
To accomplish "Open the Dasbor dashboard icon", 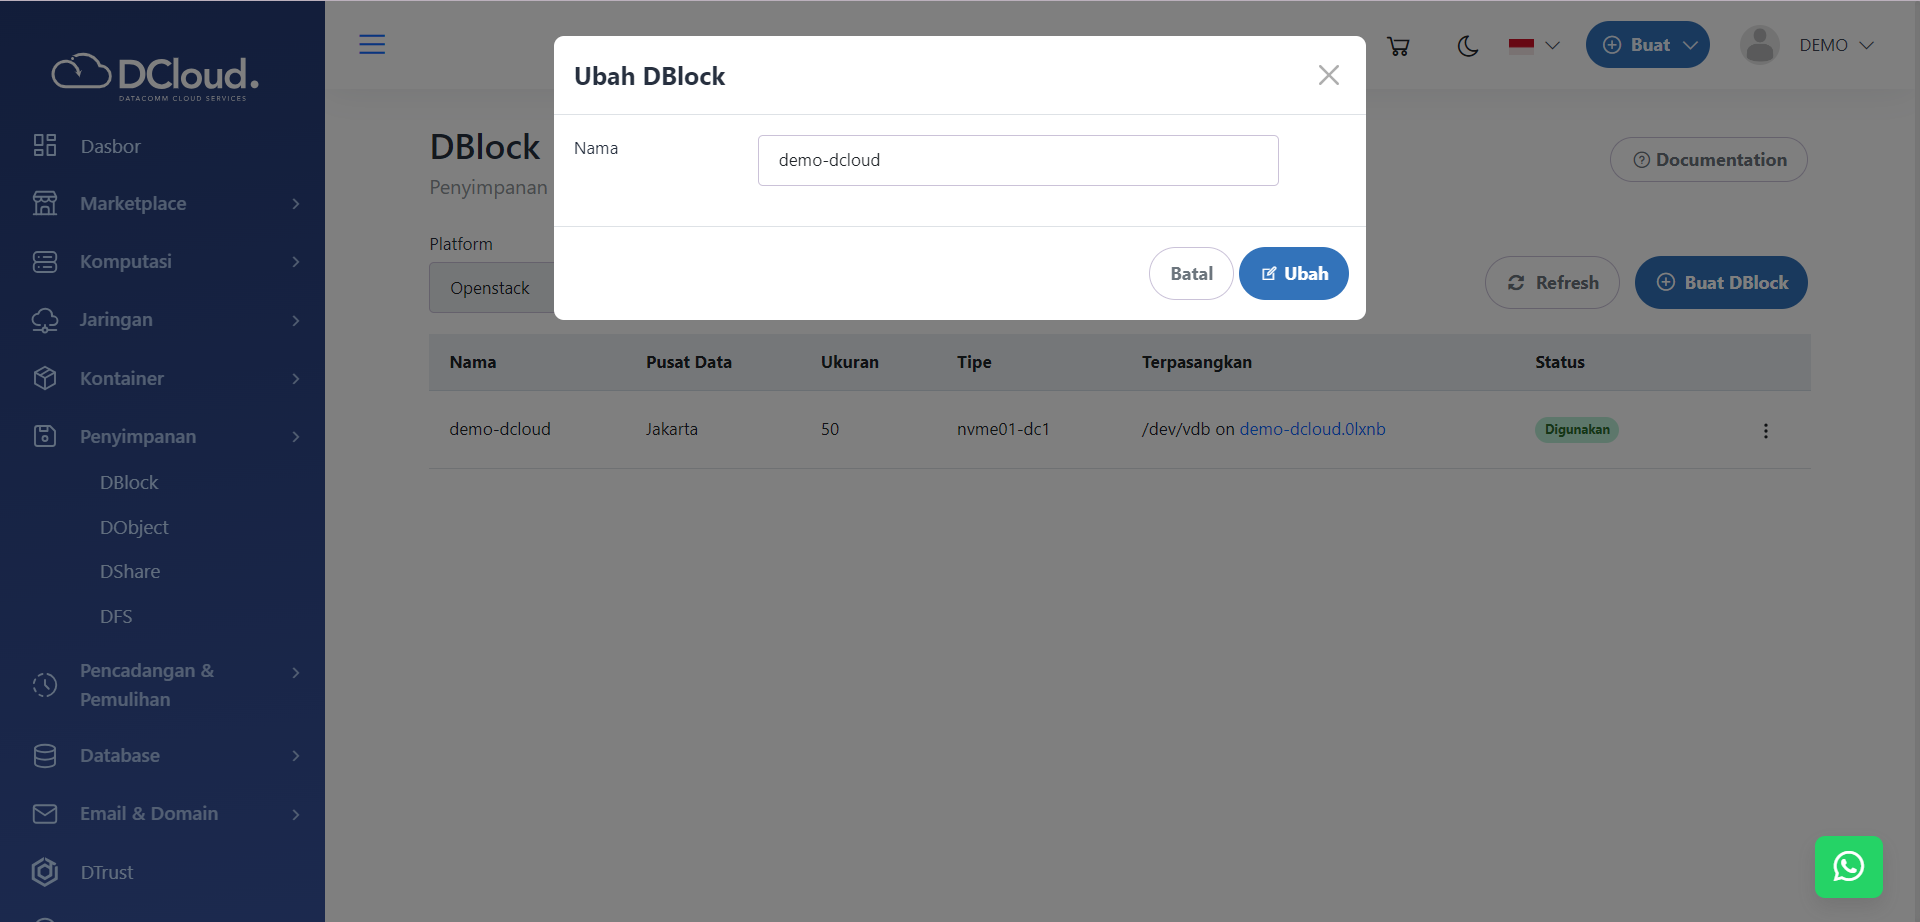I will point(45,146).
